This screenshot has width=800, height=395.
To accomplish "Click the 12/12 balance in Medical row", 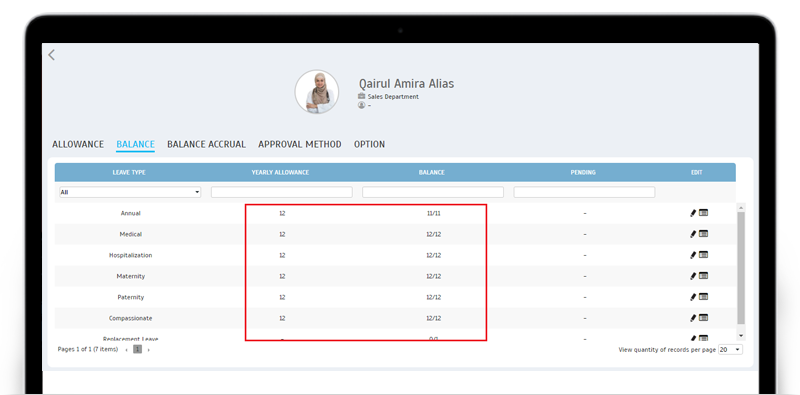I will coord(434,234).
